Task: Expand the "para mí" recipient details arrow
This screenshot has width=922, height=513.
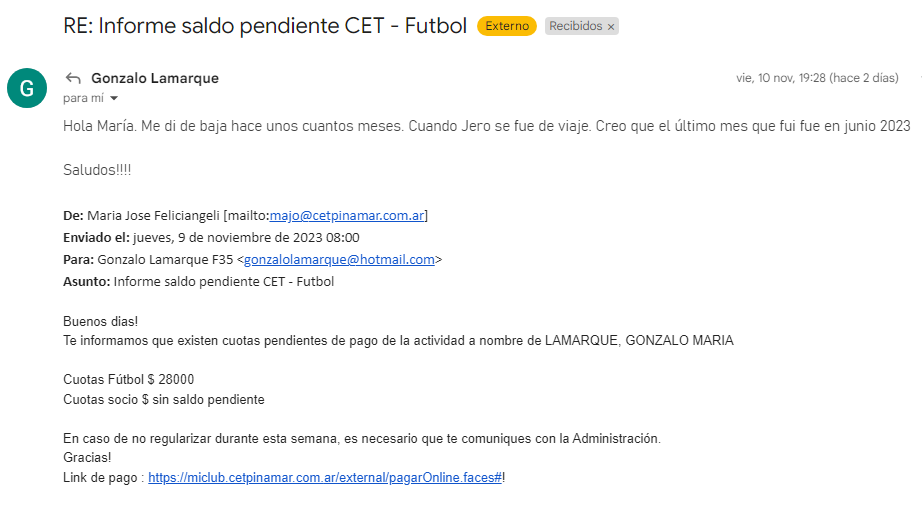Action: pos(114,98)
